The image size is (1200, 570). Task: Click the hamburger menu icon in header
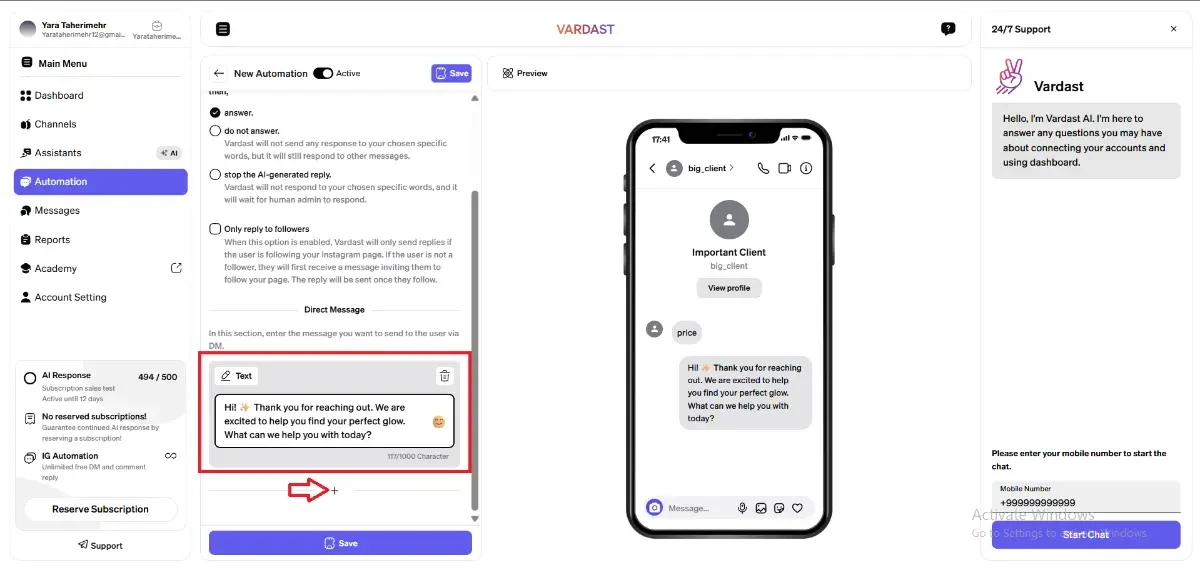(223, 29)
